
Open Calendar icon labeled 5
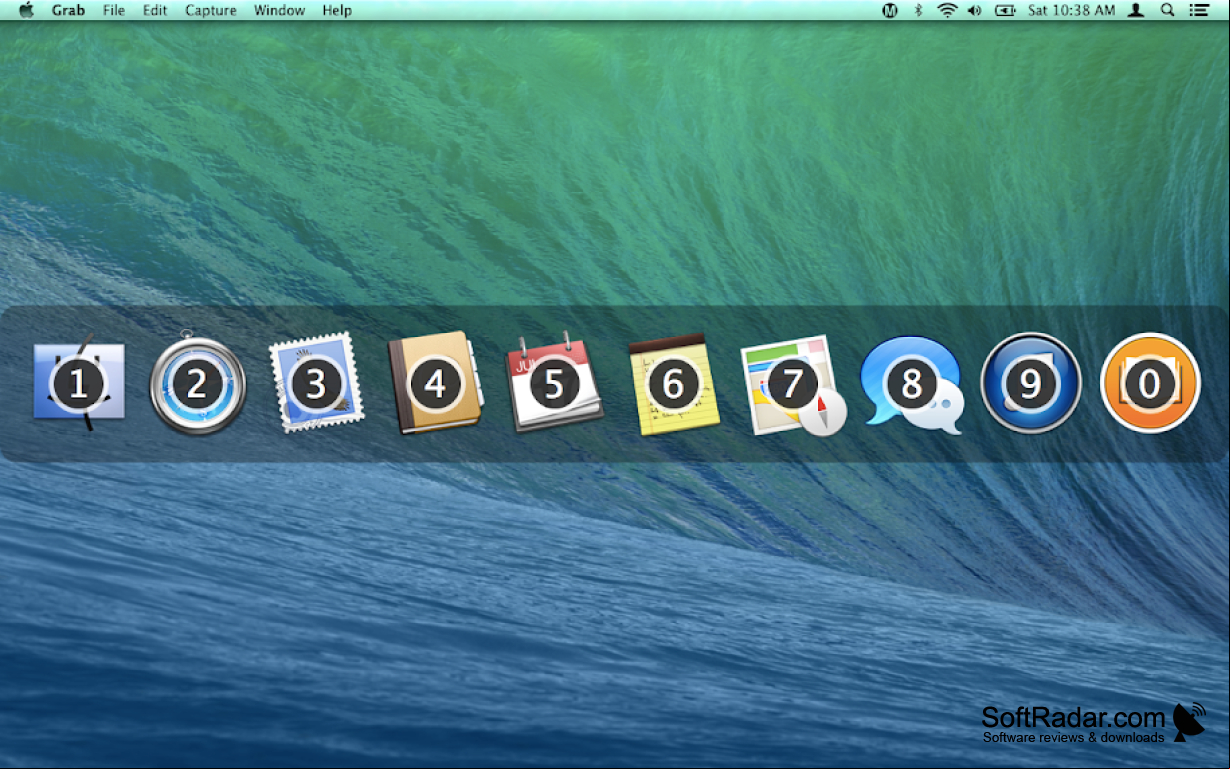tap(555, 383)
